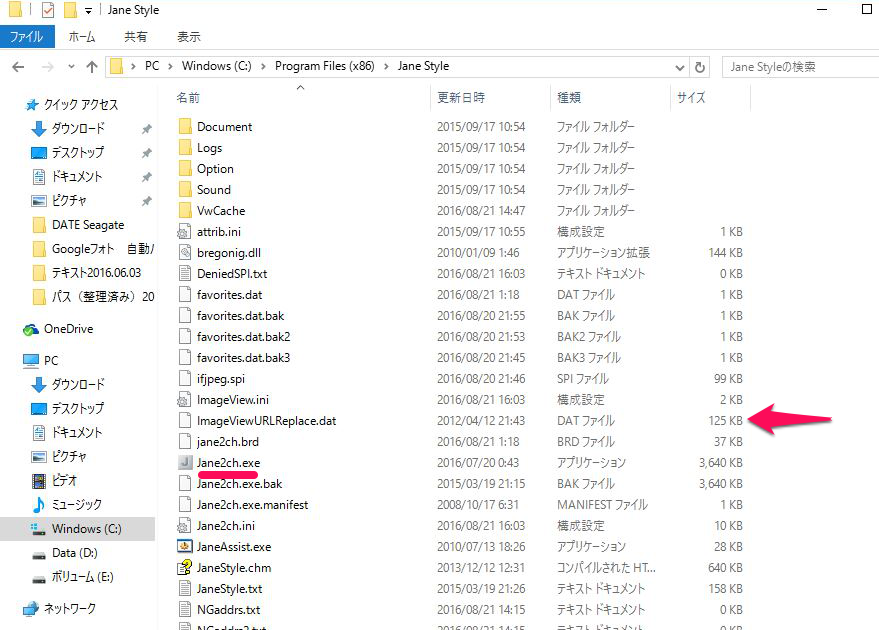
Task: Open the Recent locations dropdown arrow
Action: click(71, 67)
